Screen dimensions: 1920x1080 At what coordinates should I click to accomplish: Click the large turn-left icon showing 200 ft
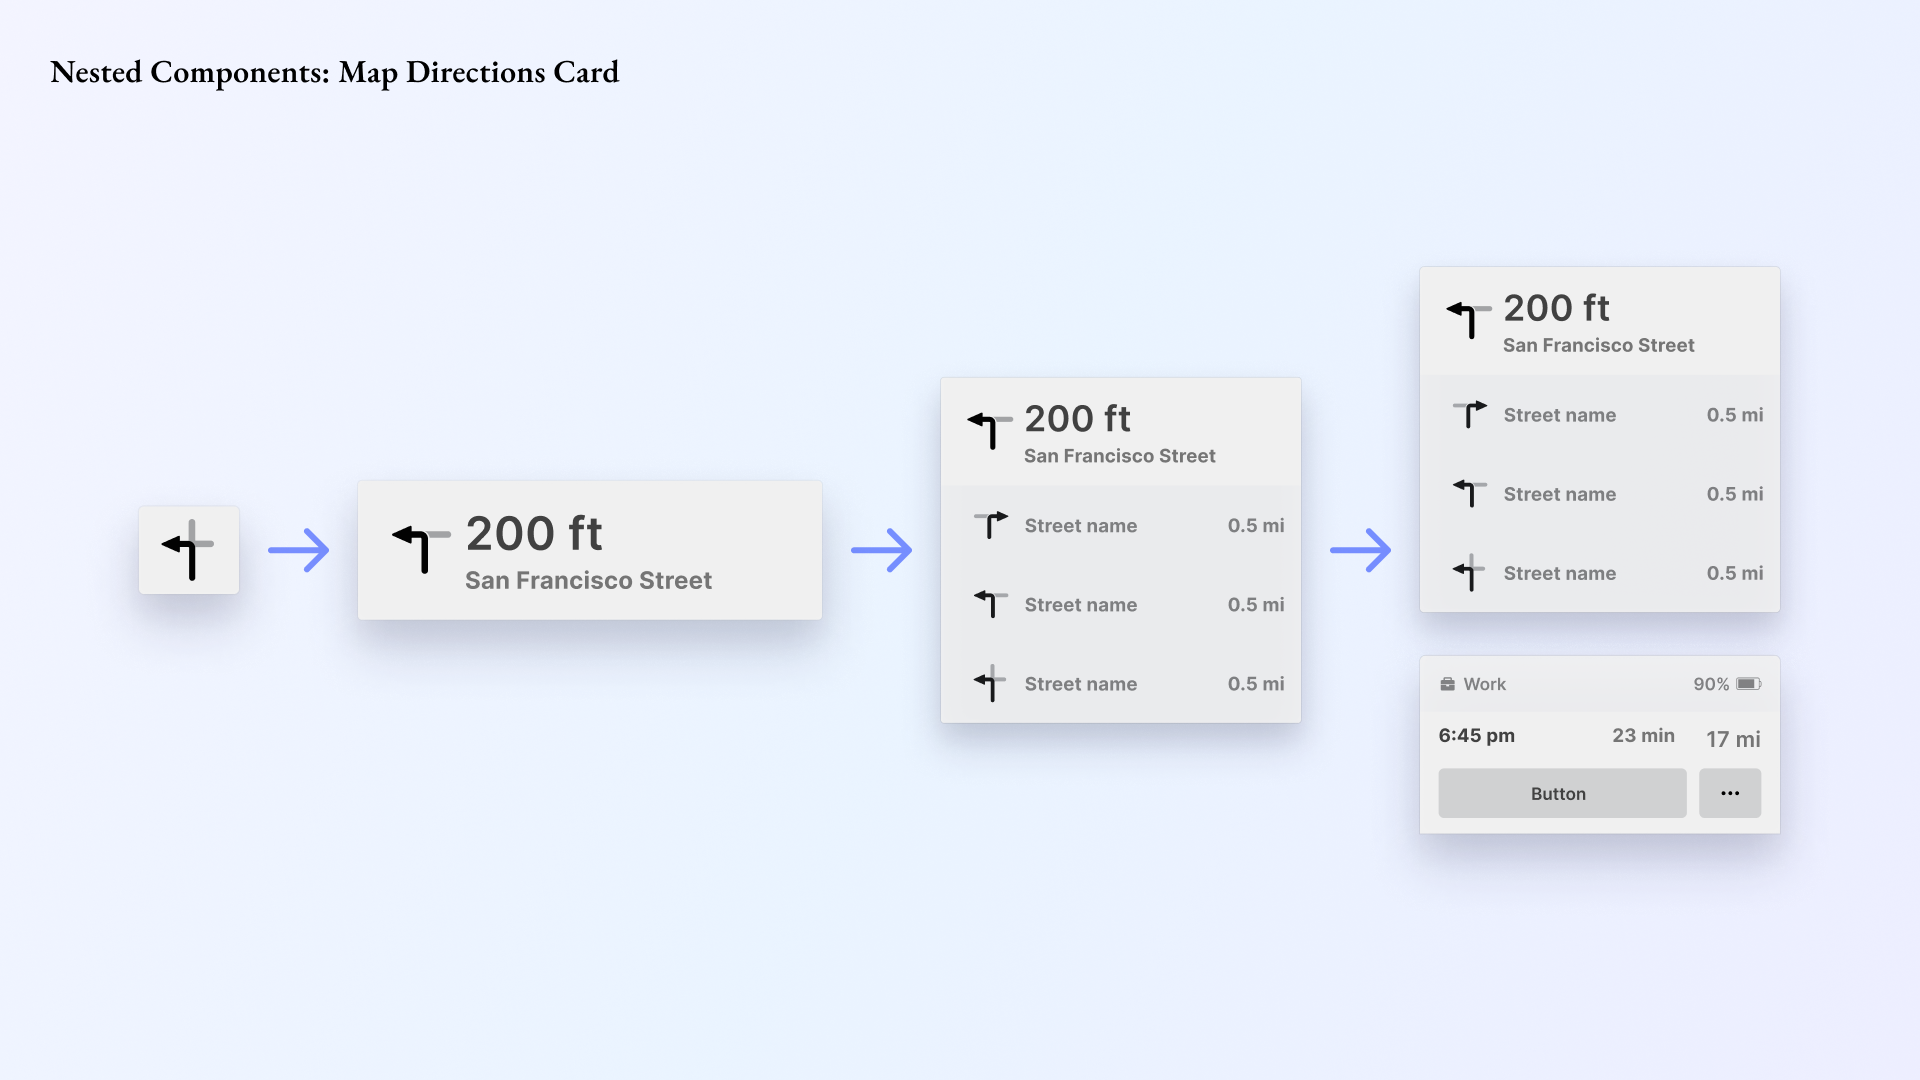click(415, 547)
